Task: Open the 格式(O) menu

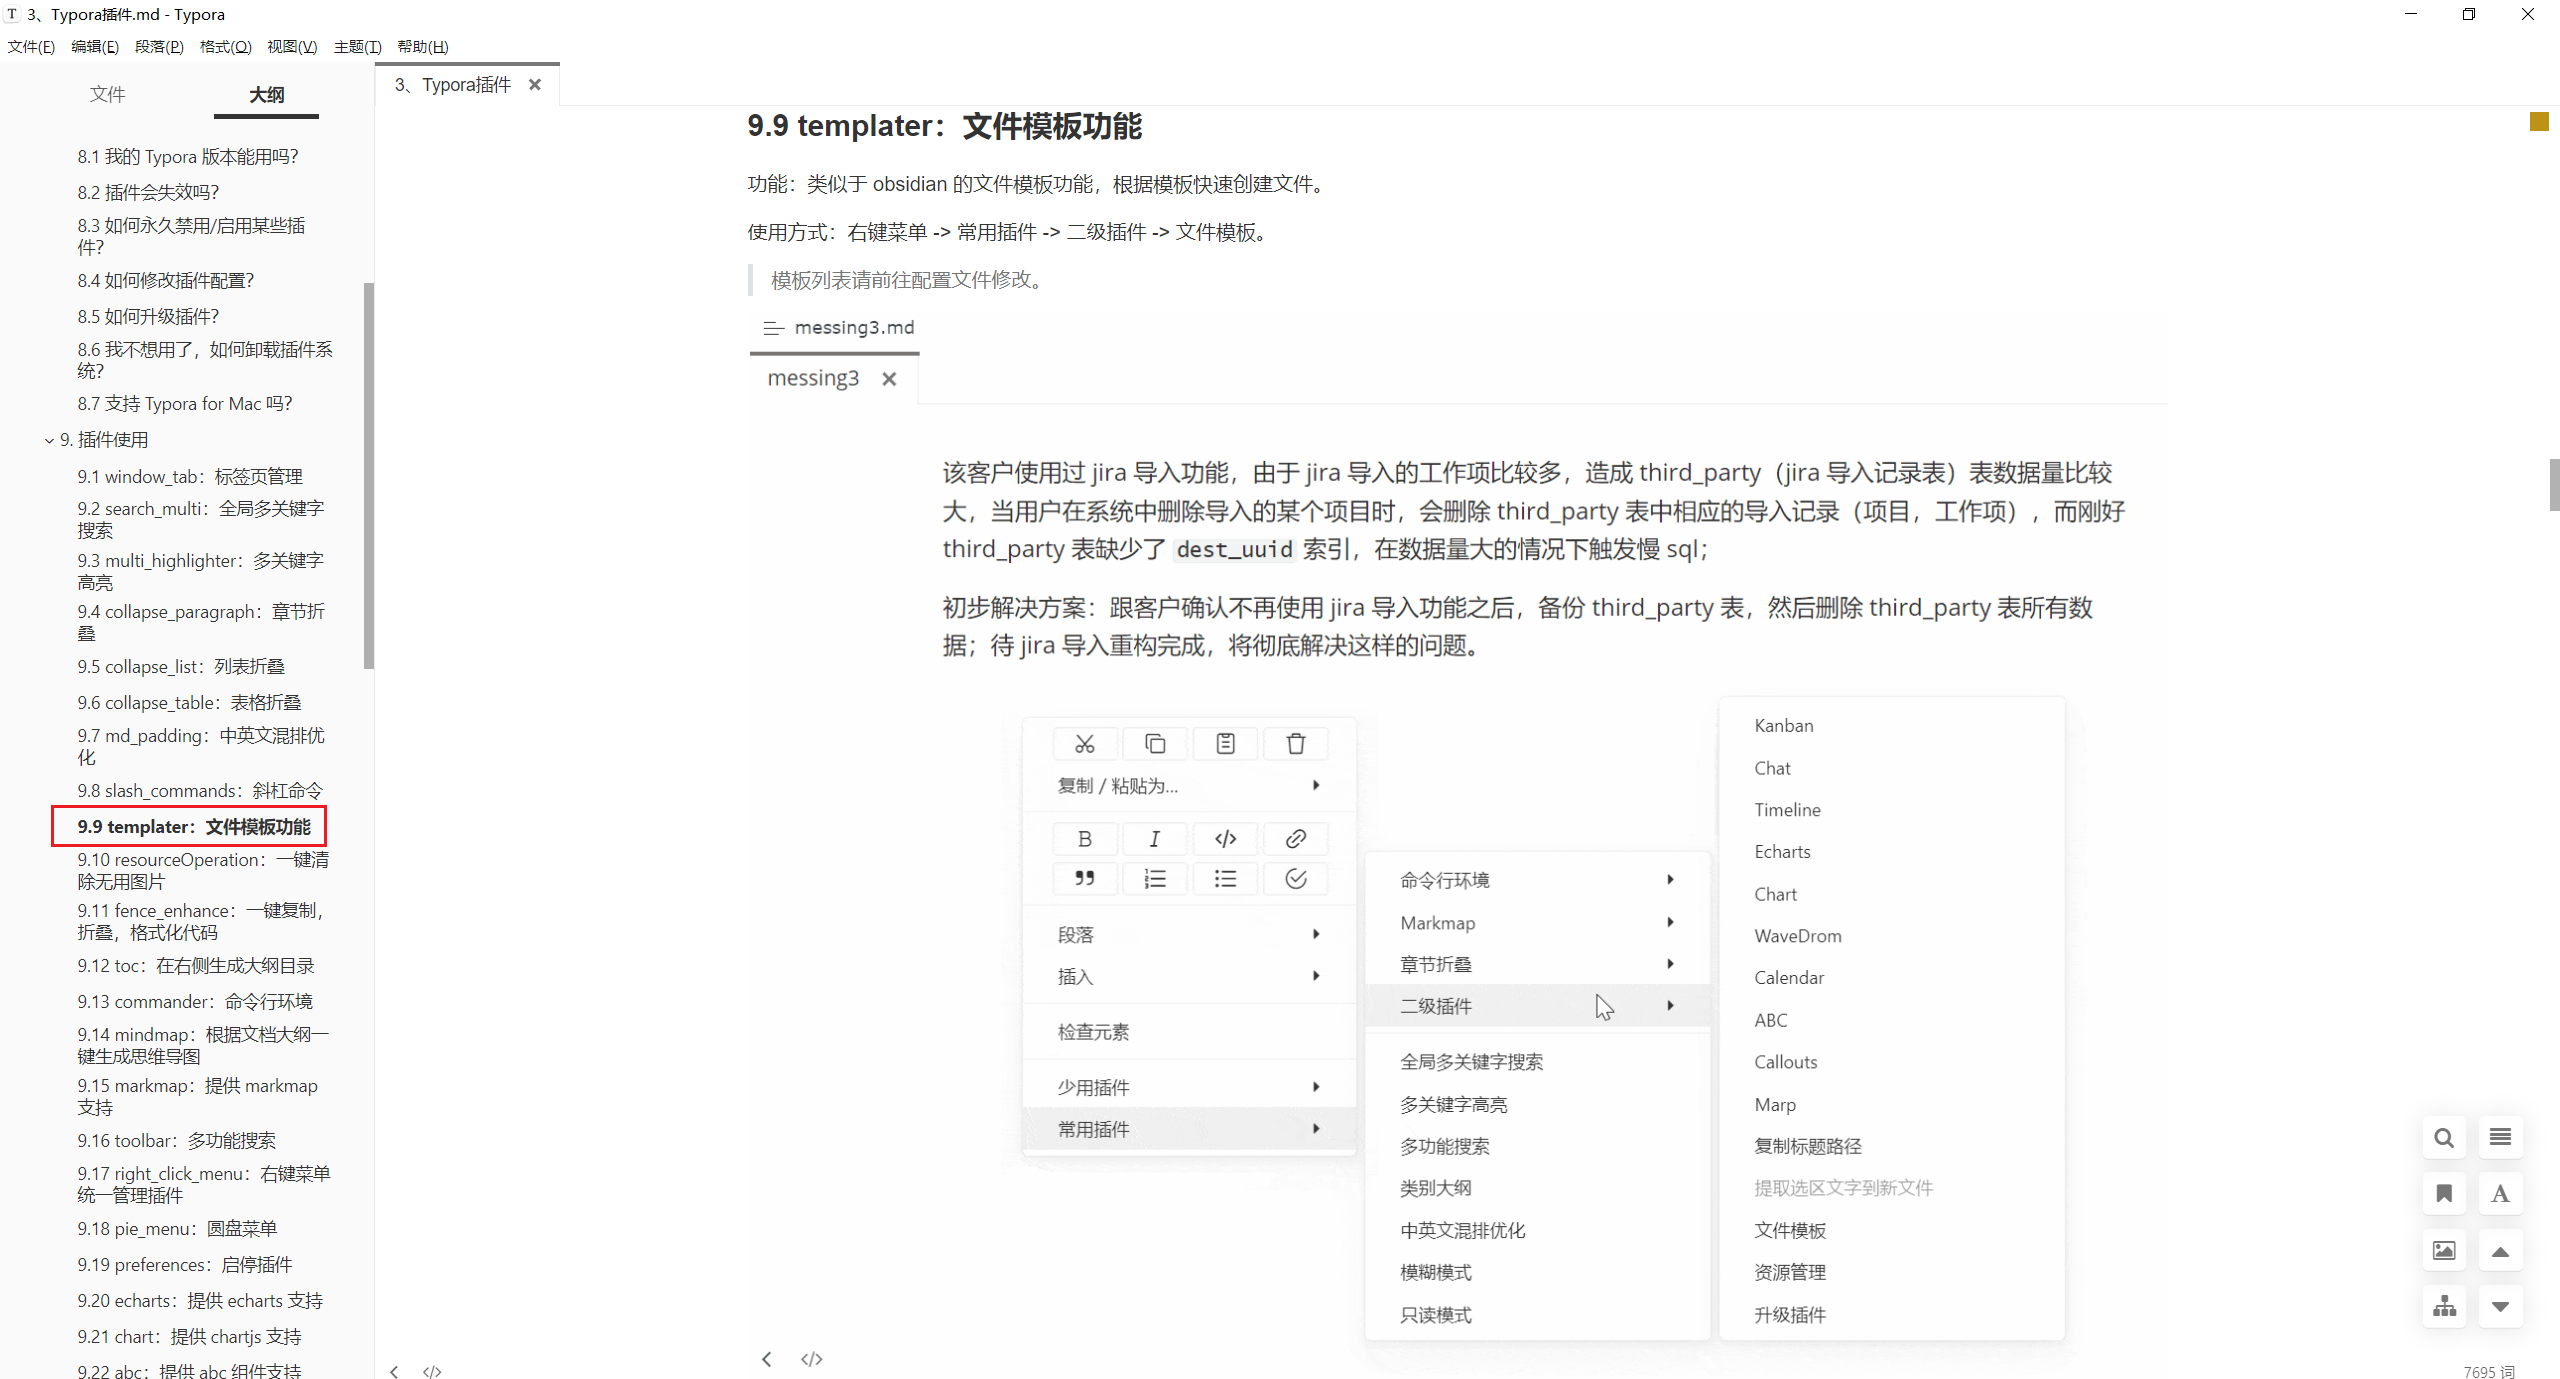Action: (225, 47)
